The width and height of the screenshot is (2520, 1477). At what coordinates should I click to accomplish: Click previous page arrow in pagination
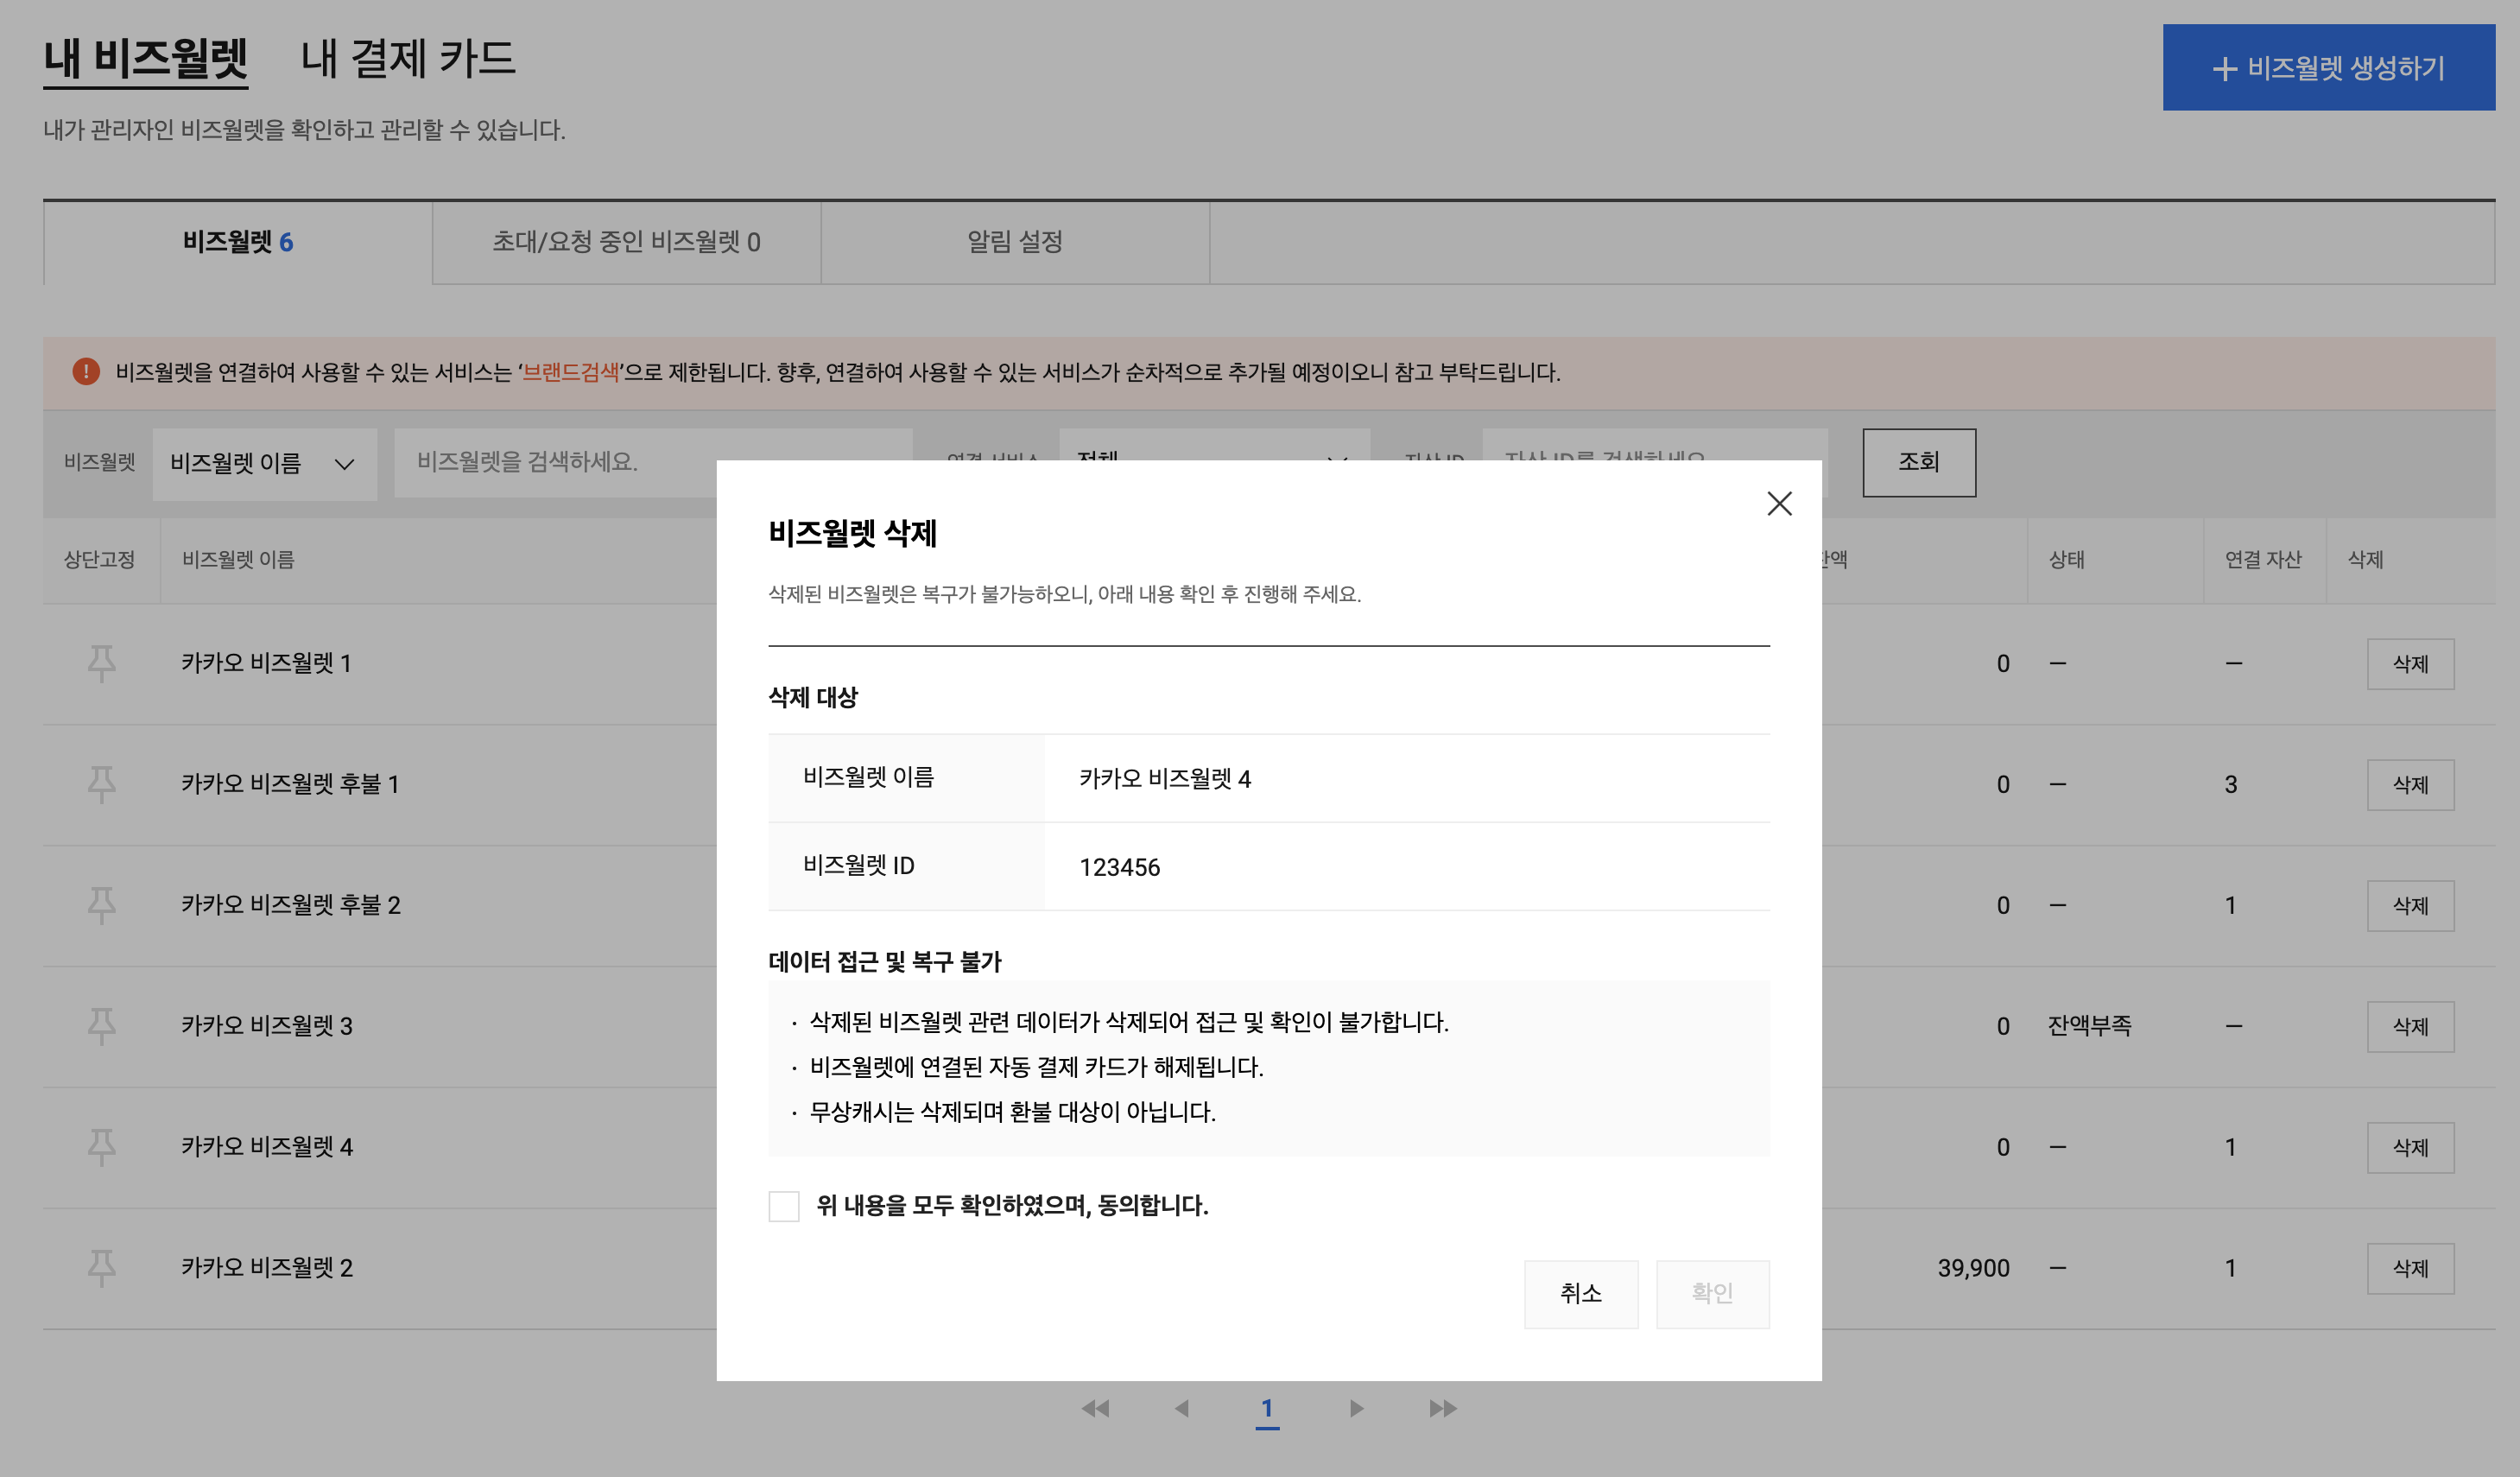(x=1181, y=1408)
